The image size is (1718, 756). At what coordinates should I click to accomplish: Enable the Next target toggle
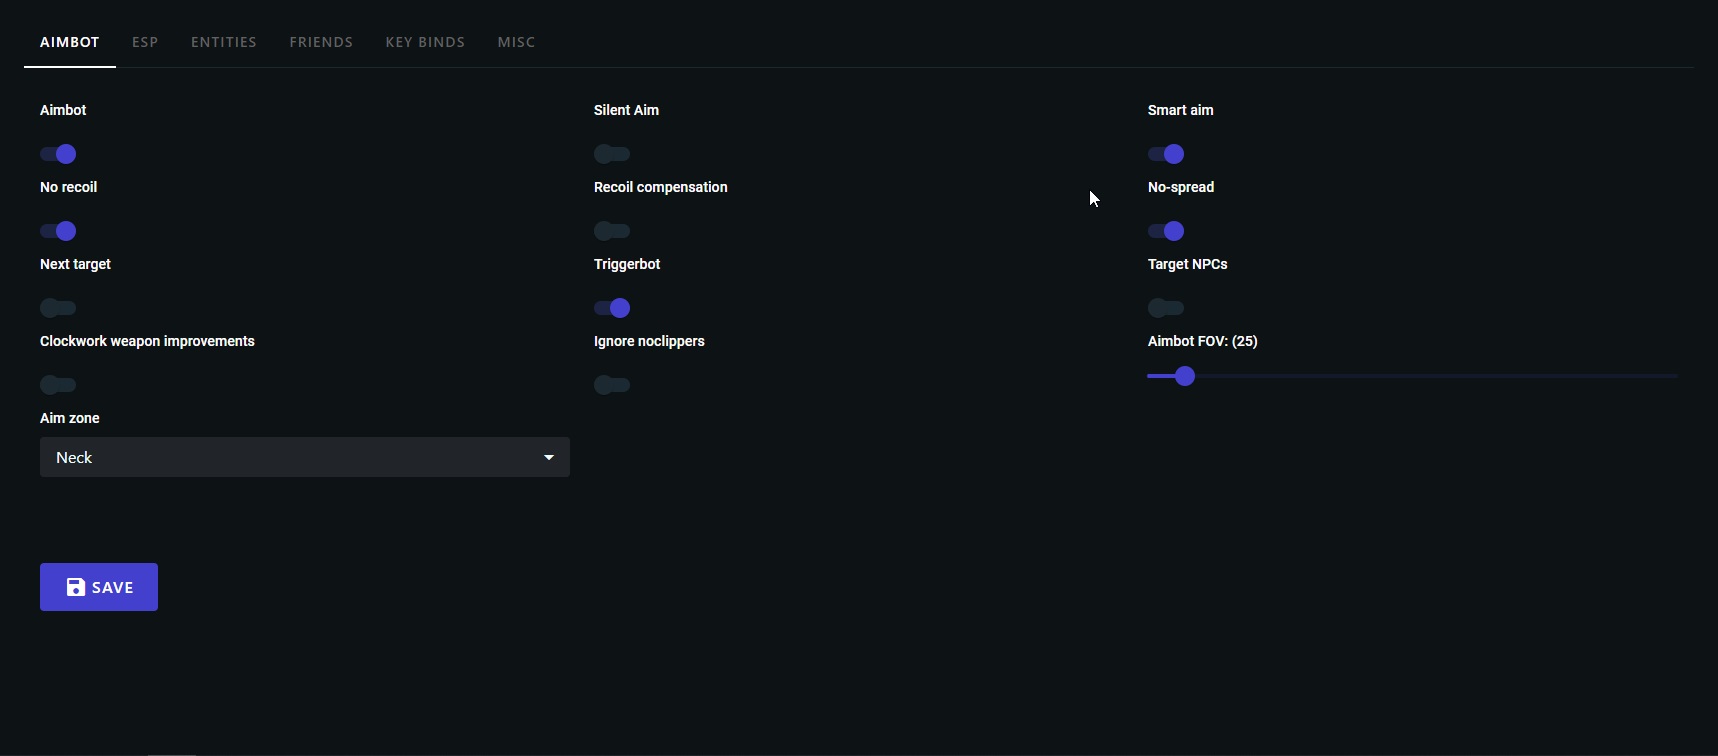[x=58, y=308]
